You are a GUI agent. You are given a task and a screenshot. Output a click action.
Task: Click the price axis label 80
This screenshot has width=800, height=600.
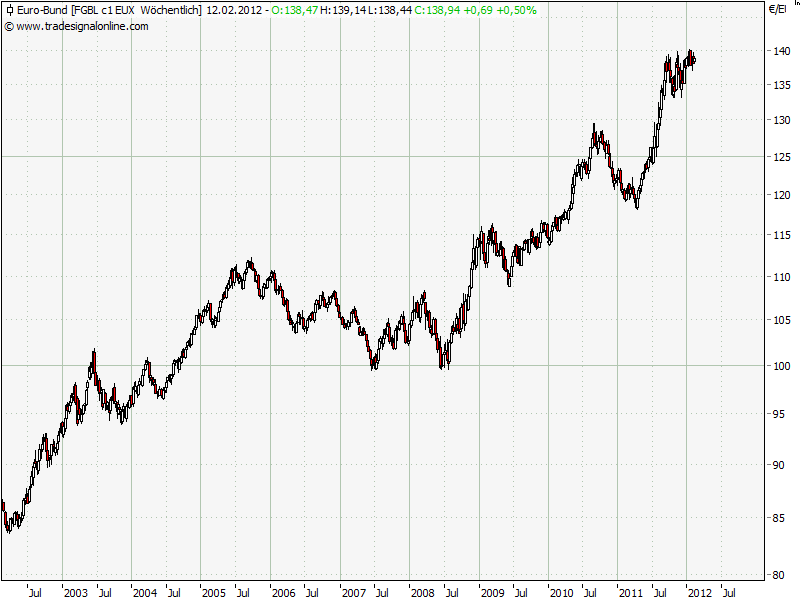[779, 575]
